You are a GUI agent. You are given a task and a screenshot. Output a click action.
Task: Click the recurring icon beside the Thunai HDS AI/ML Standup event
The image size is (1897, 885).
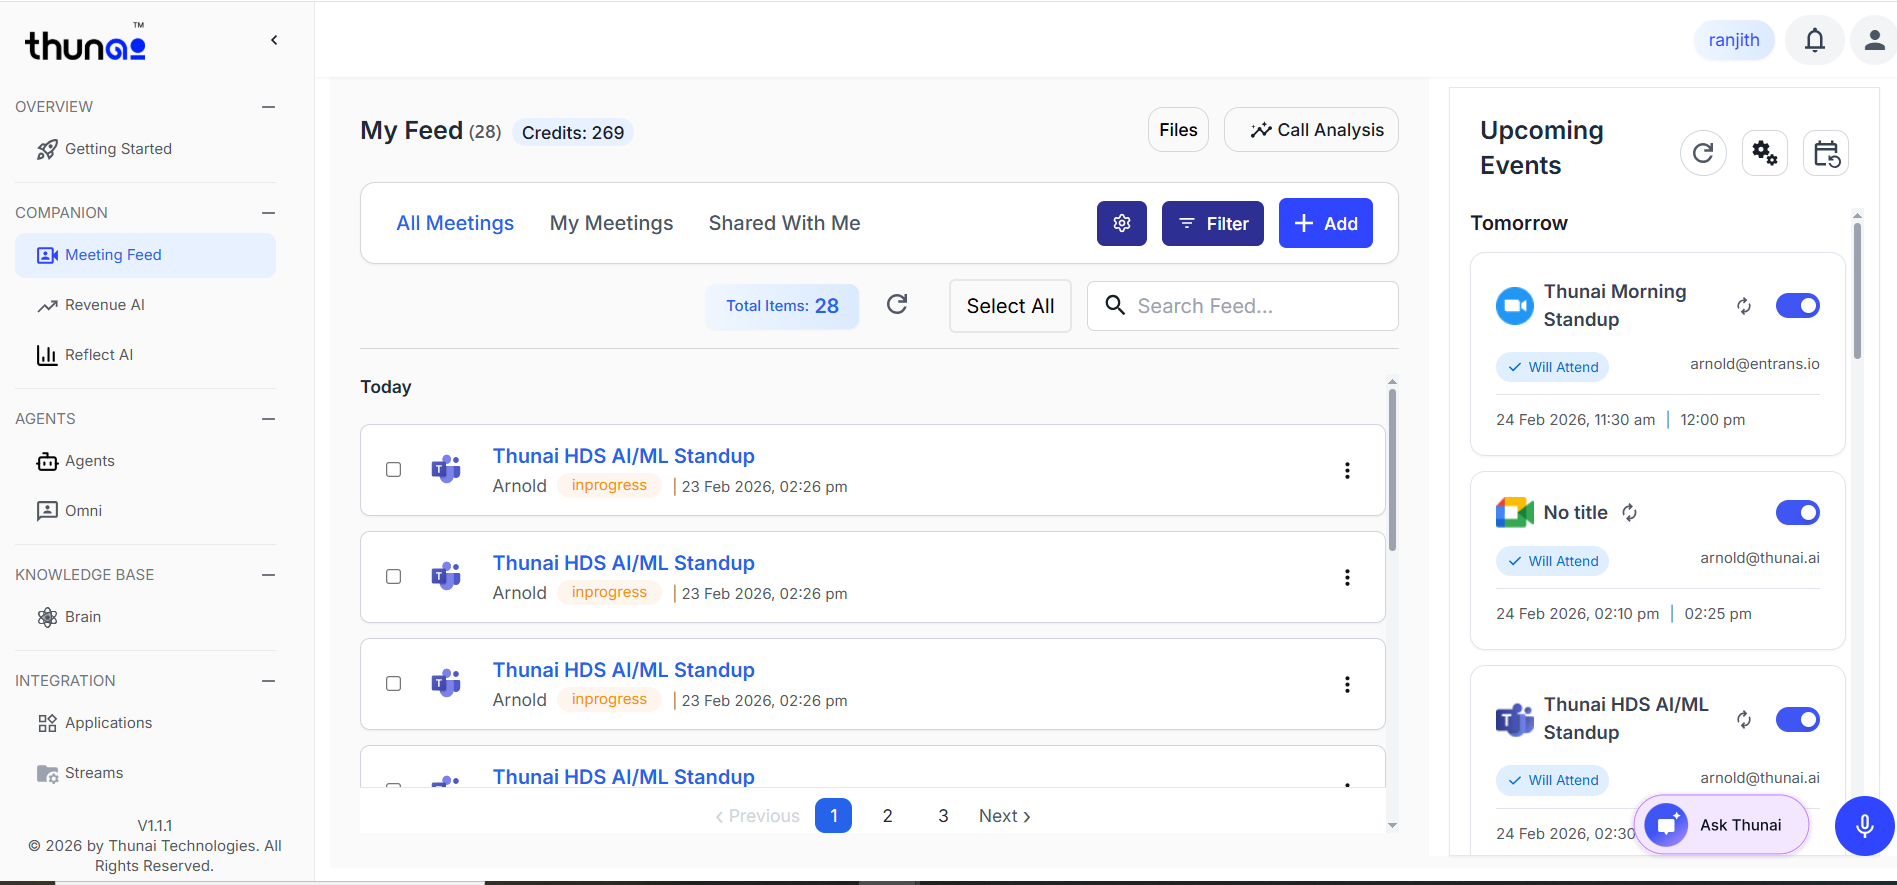coord(1744,720)
